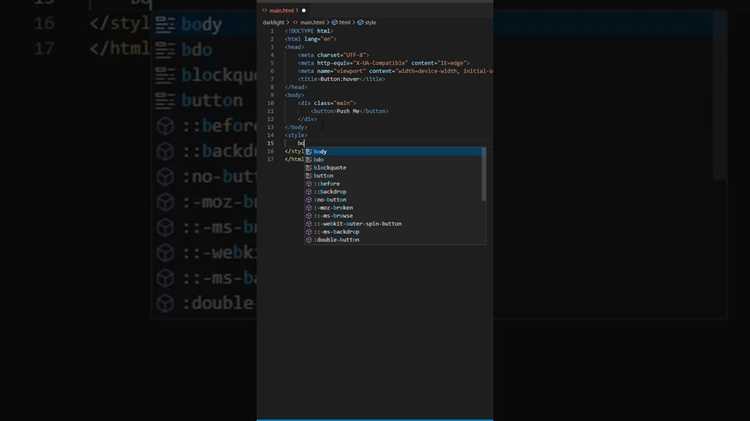
Task: Click the unsaved dot on main.html tab
Action: (x=304, y=11)
